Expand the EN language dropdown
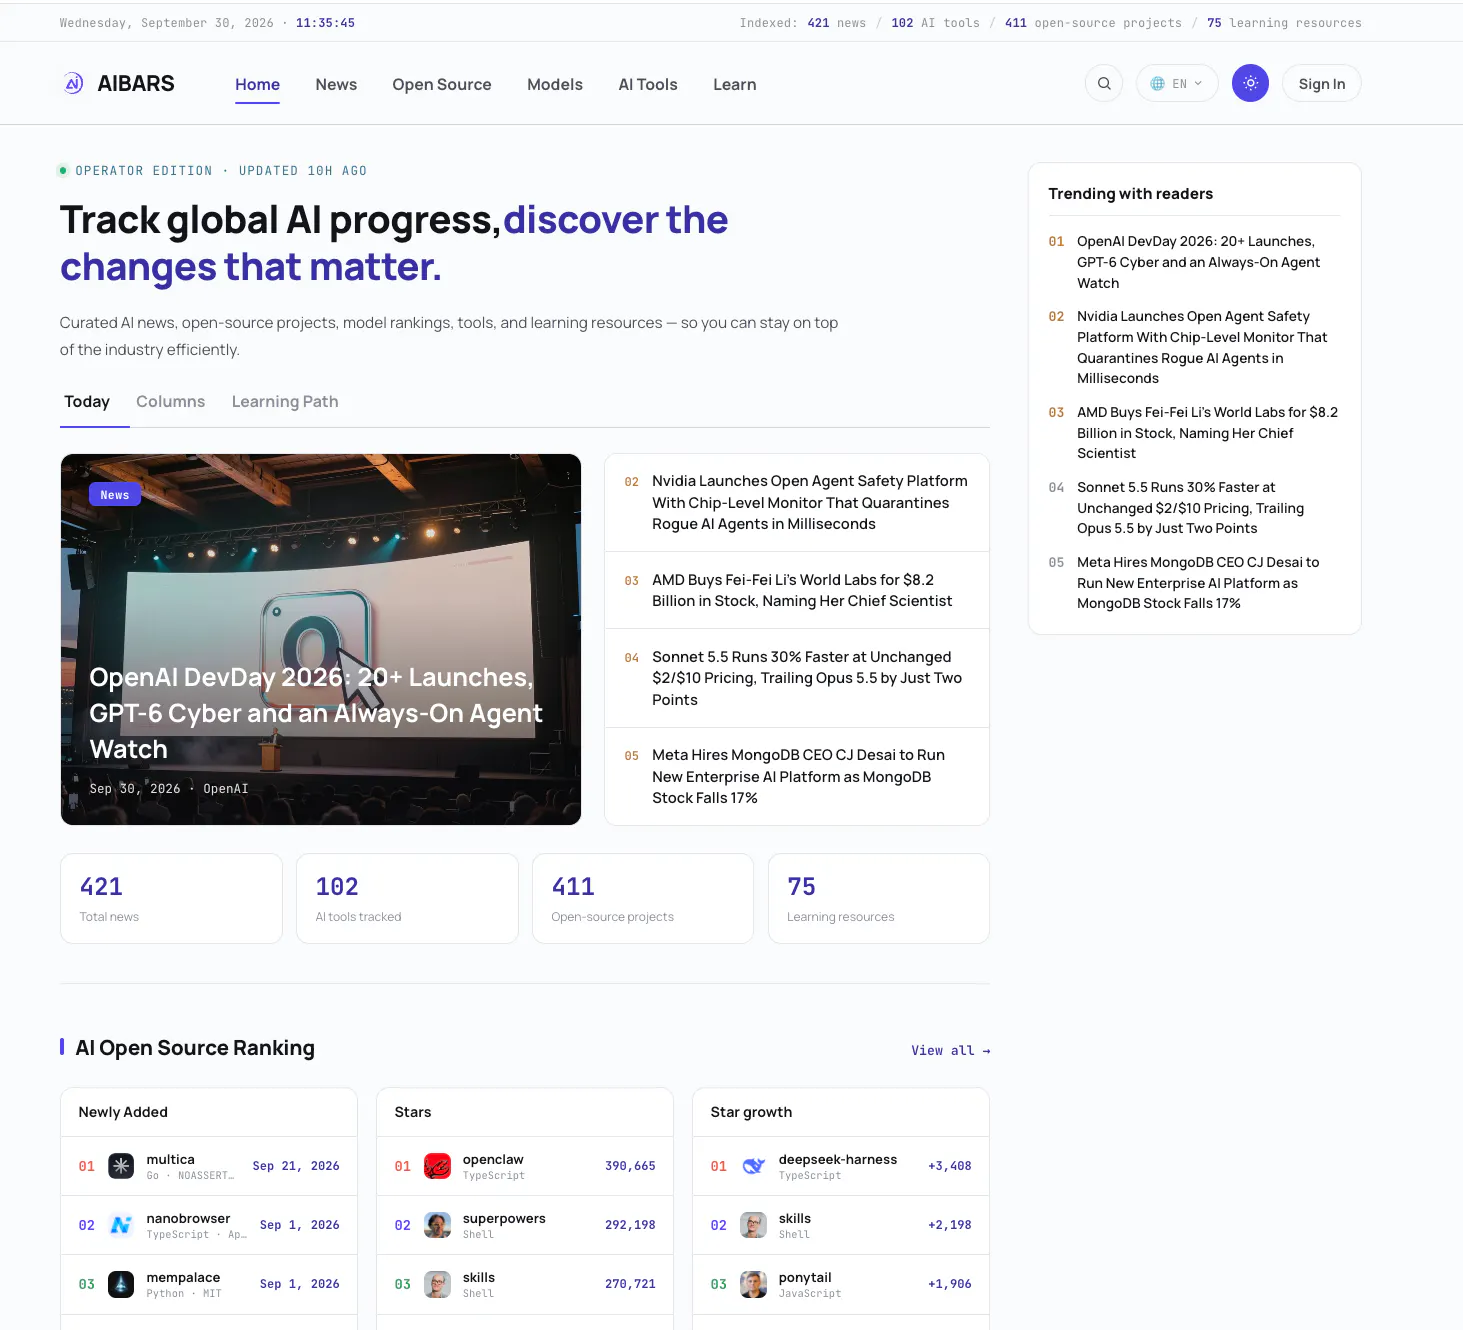The height and width of the screenshot is (1330, 1463). pyautogui.click(x=1177, y=84)
